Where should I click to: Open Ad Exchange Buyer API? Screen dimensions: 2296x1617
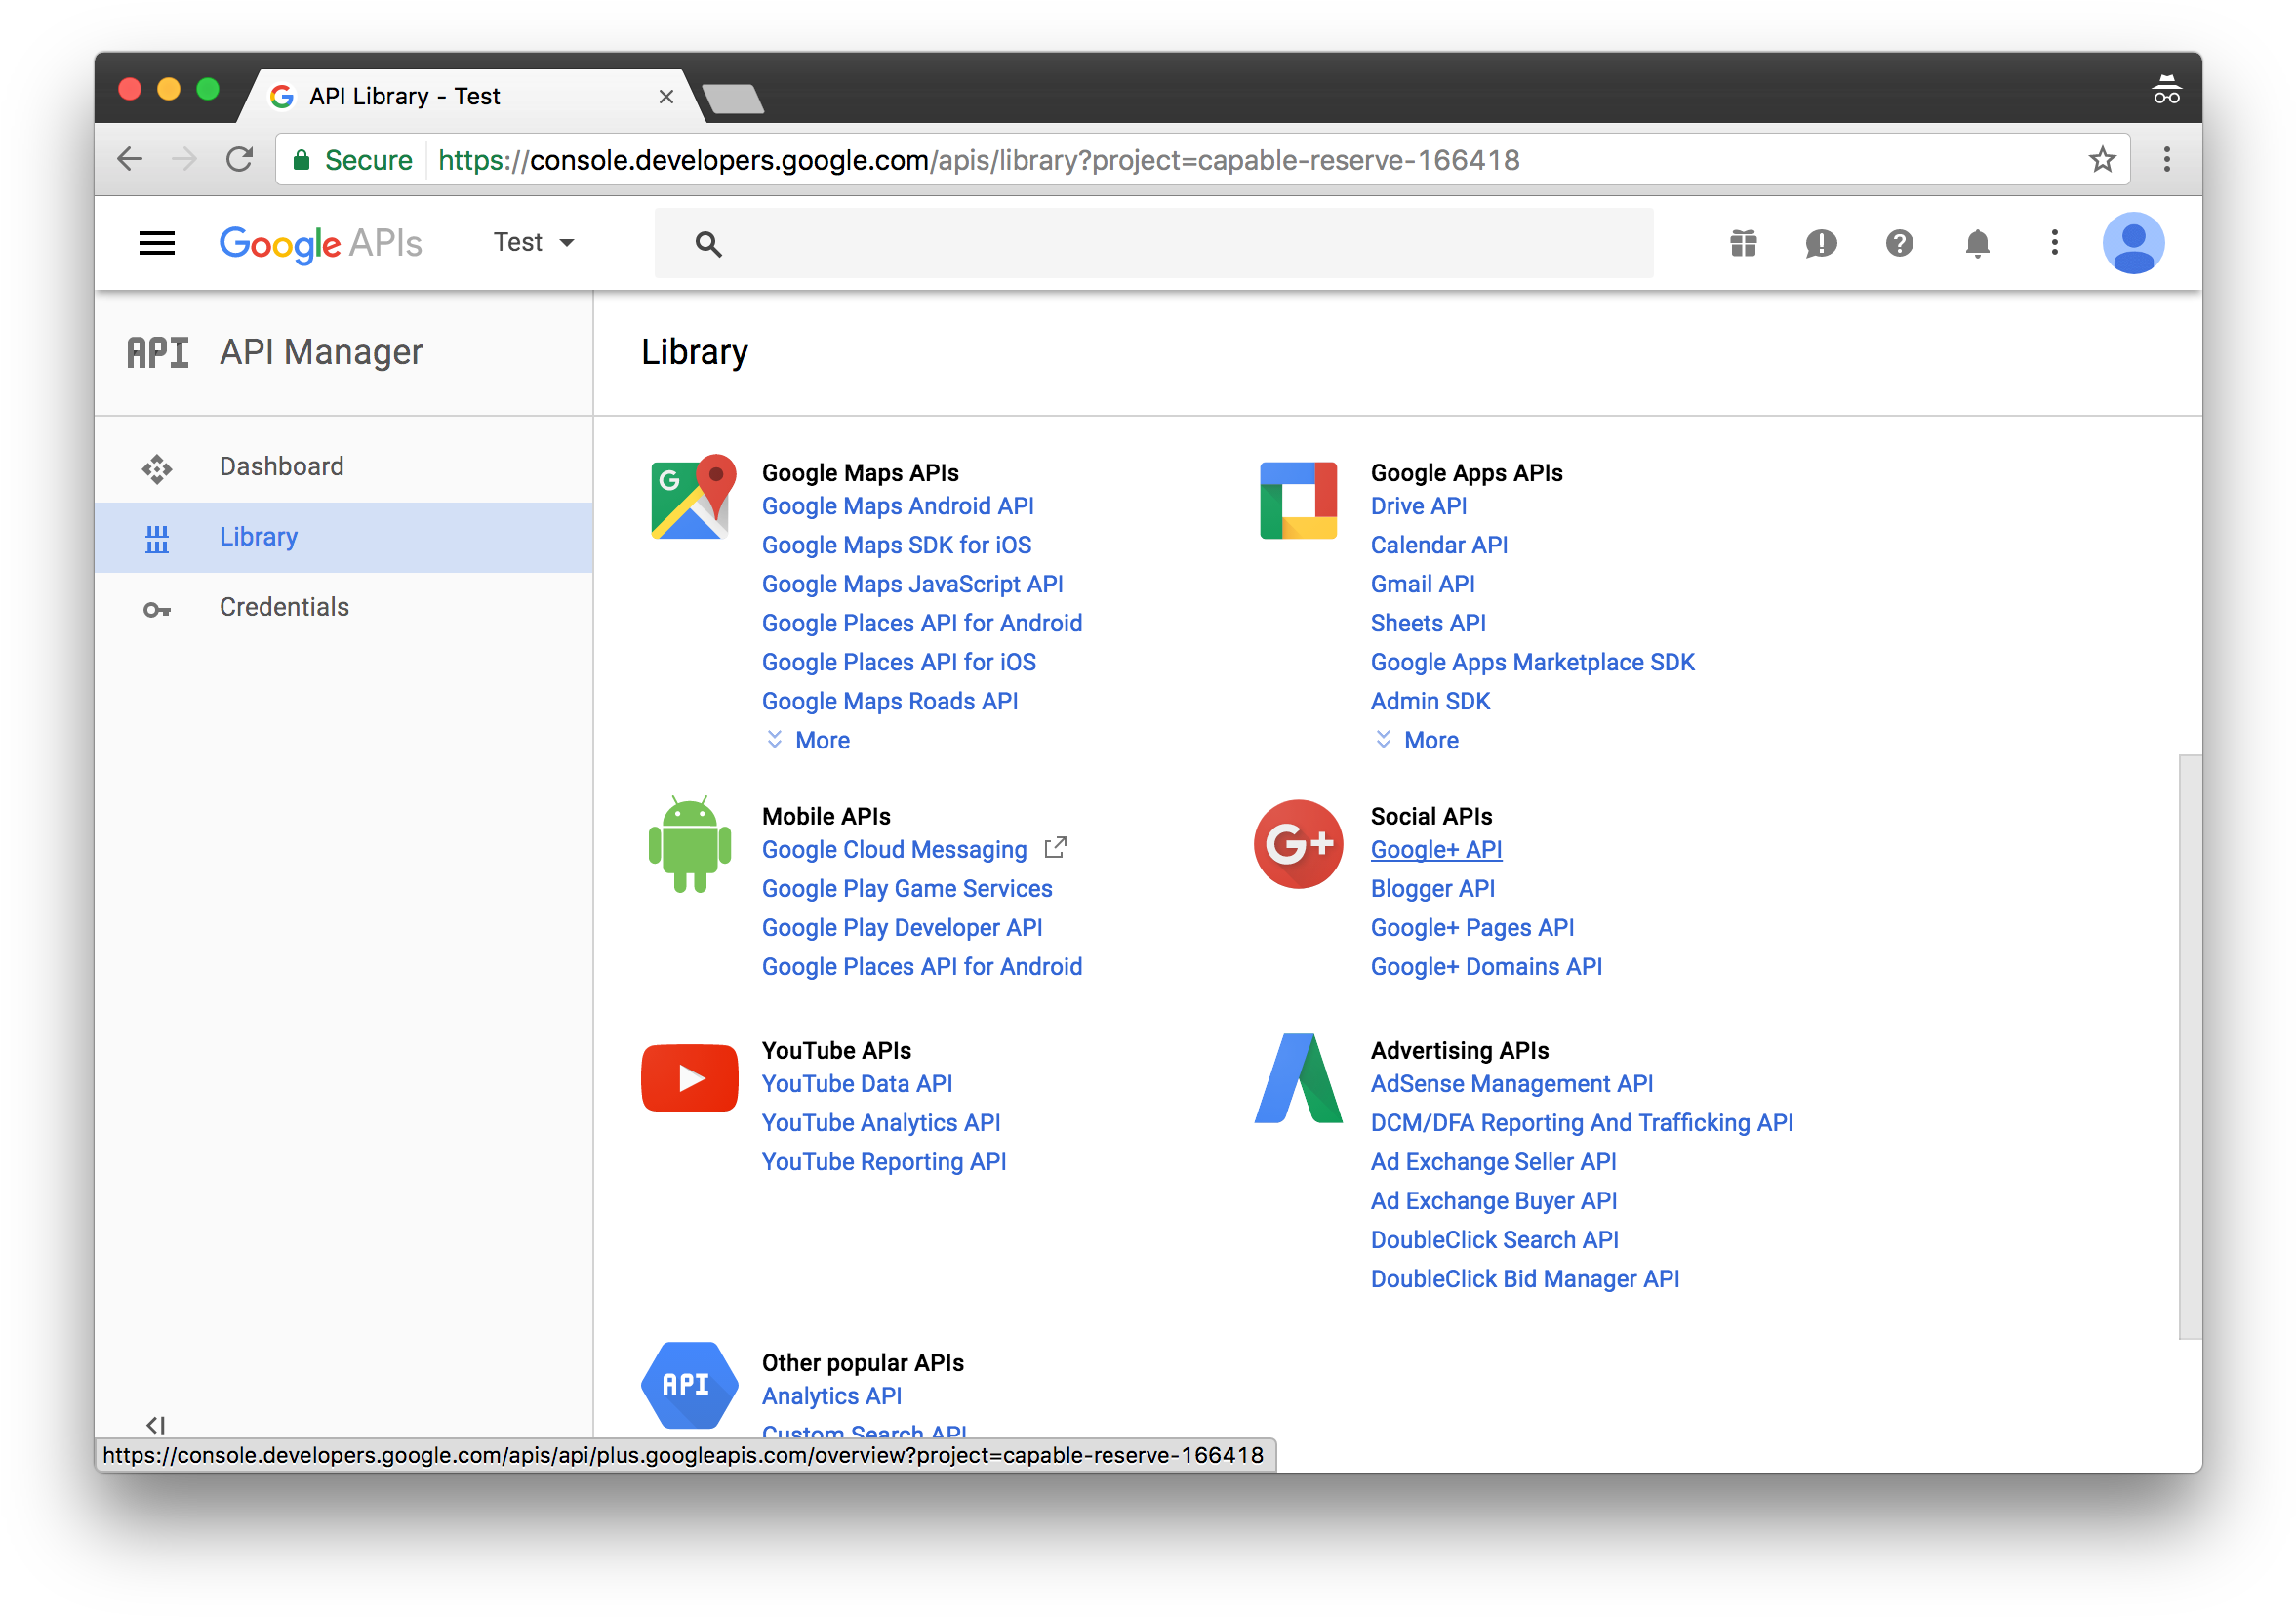click(x=1494, y=1200)
